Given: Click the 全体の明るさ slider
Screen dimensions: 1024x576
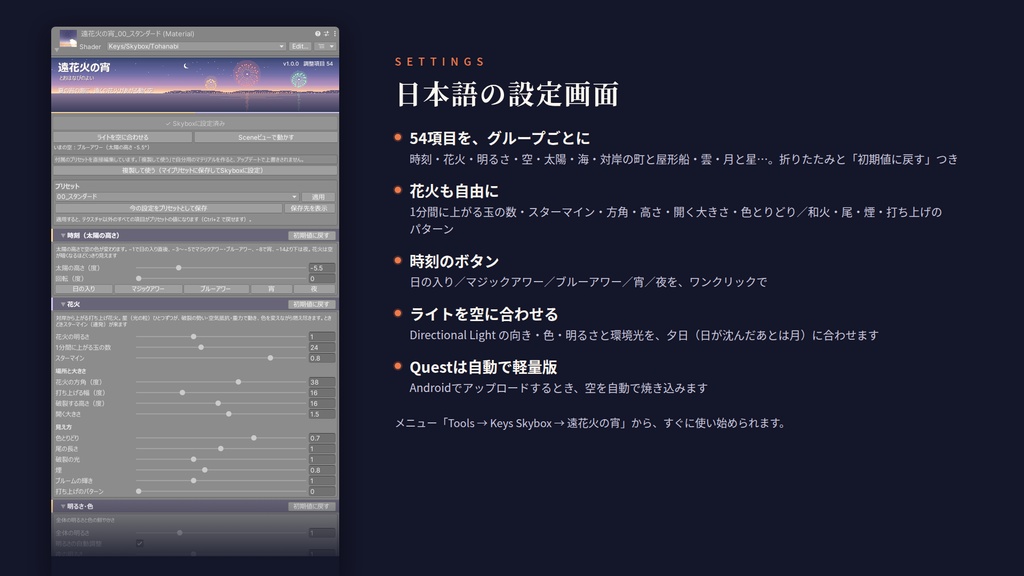Looking at the screenshot, I should (221, 533).
